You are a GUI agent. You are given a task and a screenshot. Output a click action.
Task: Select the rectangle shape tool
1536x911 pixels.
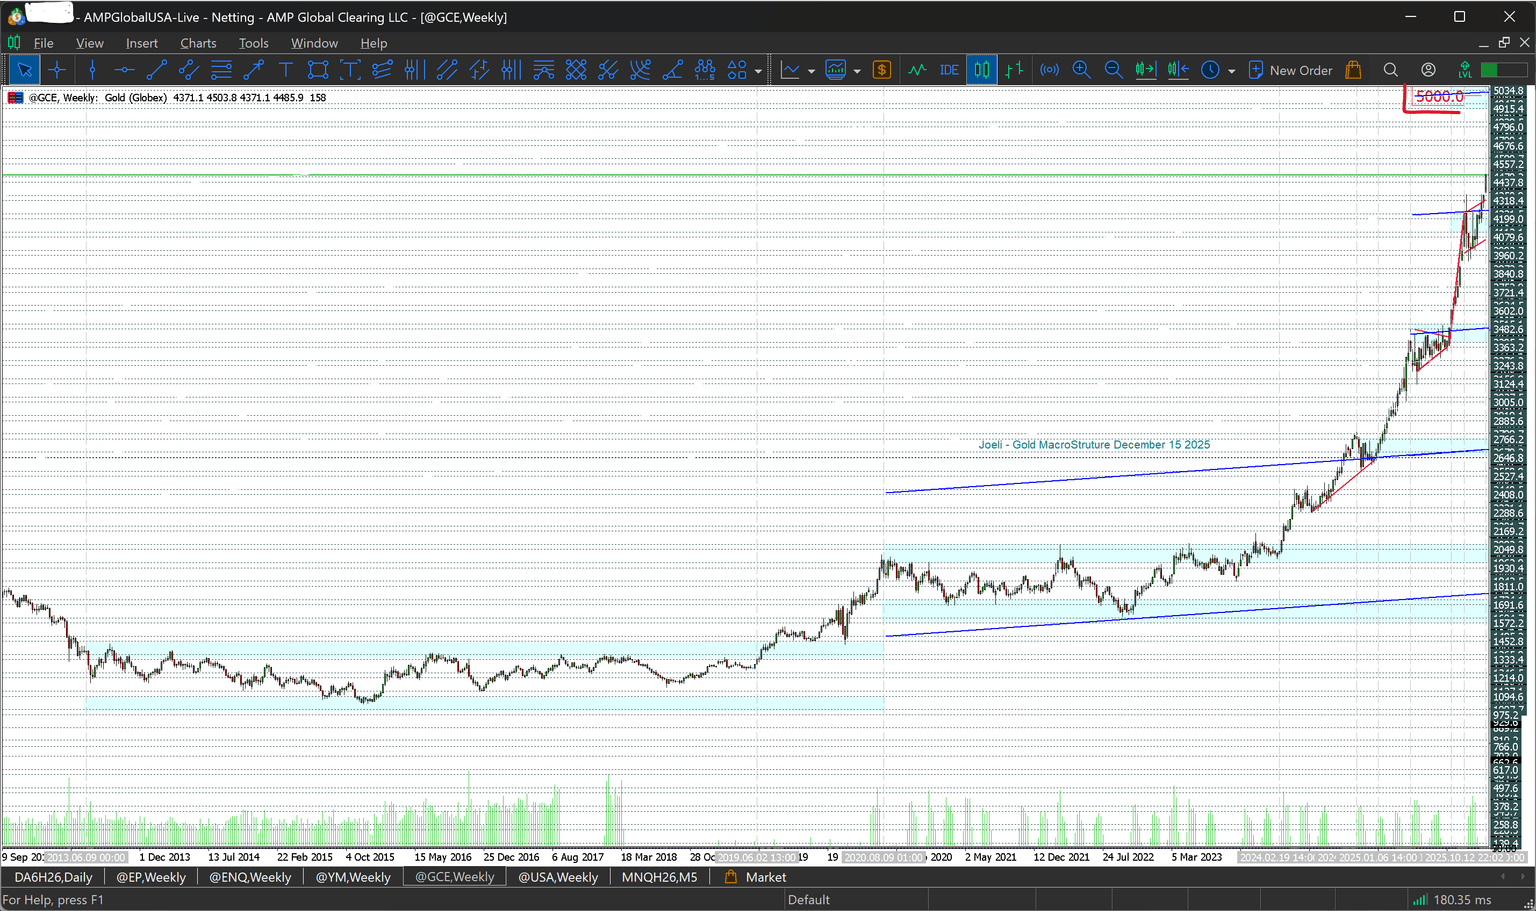pyautogui.click(x=318, y=70)
